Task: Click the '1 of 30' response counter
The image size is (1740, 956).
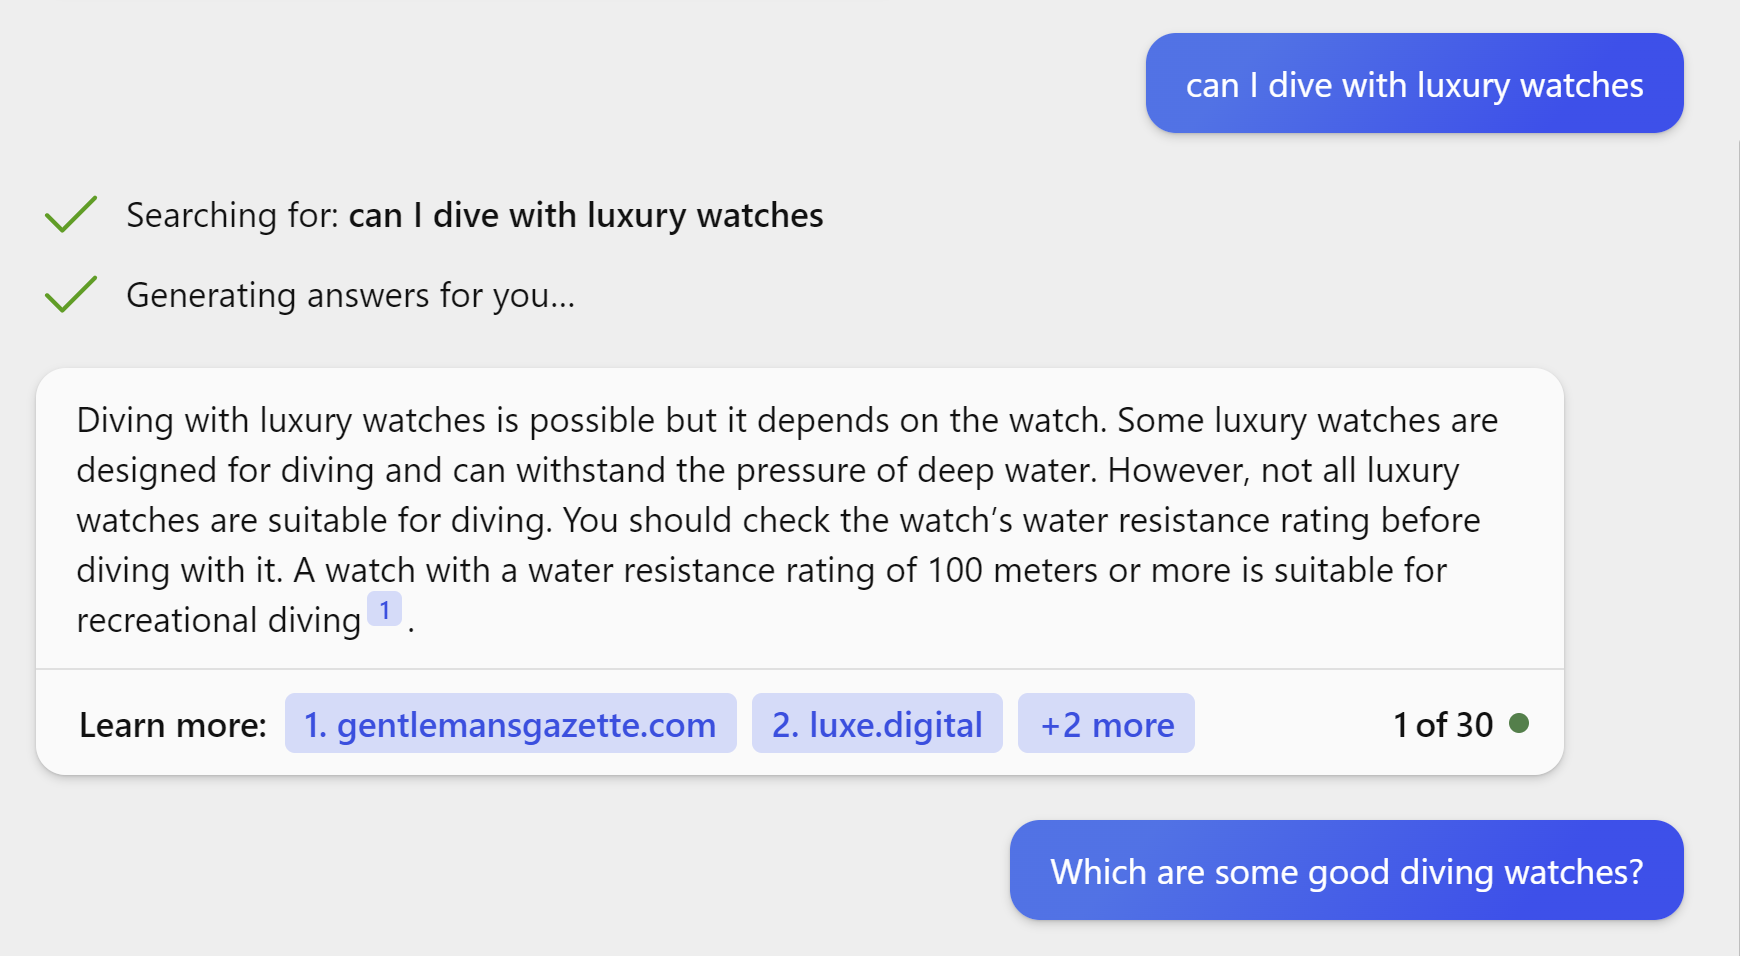Action: point(1441,724)
